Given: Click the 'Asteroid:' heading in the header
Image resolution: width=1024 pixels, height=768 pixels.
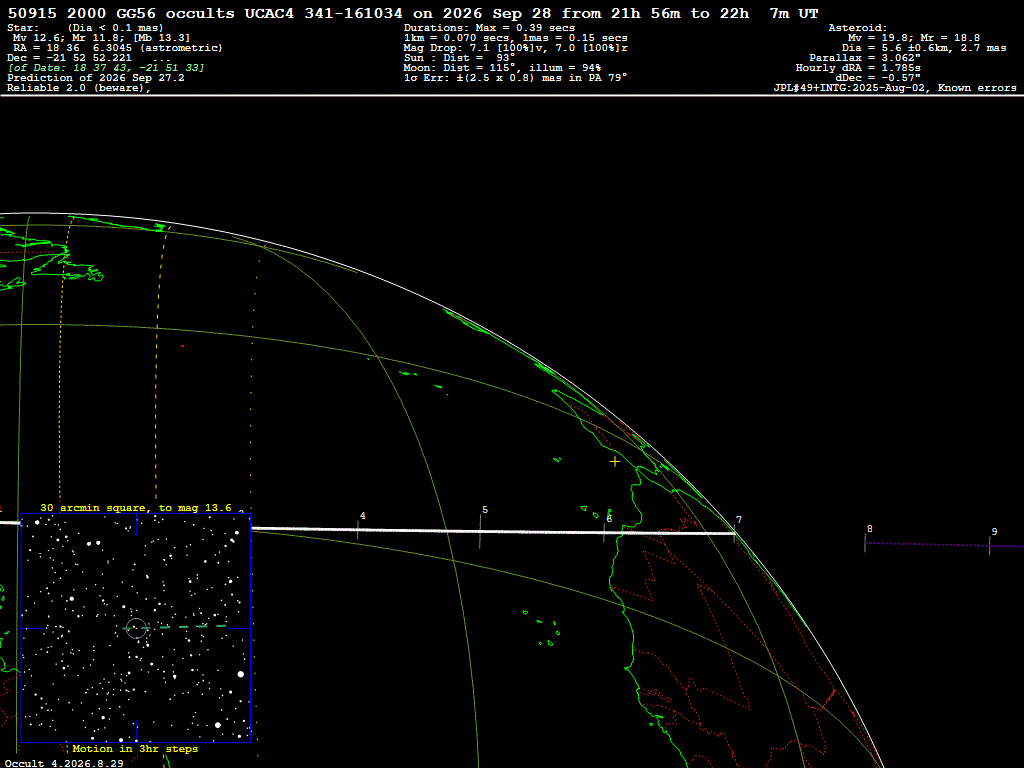Looking at the screenshot, I should (857, 28).
